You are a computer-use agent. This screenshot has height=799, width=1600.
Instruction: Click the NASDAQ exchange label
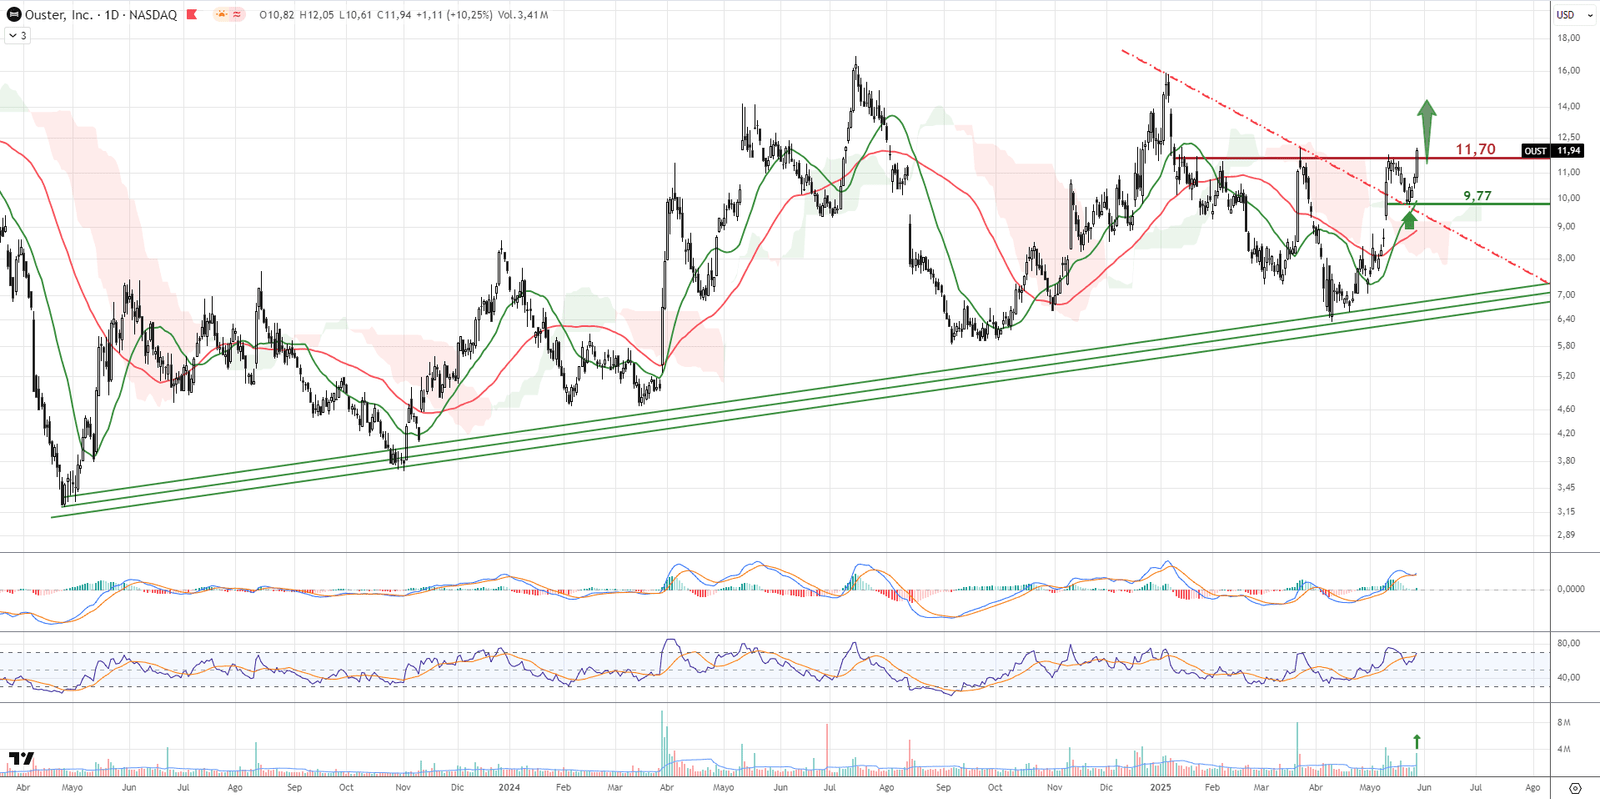click(154, 15)
